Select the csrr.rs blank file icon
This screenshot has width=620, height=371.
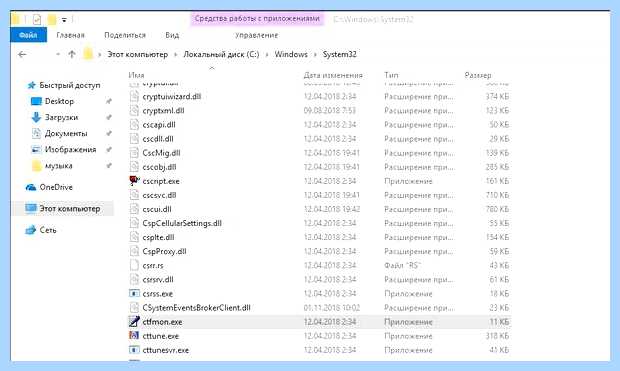point(134,265)
